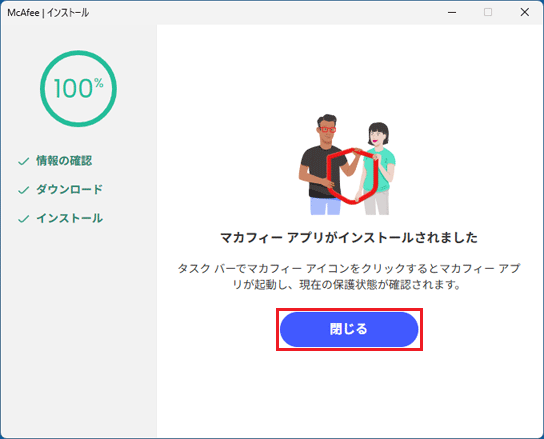544x439 pixels.
Task: Close the McAfee installer window
Action: click(x=525, y=12)
